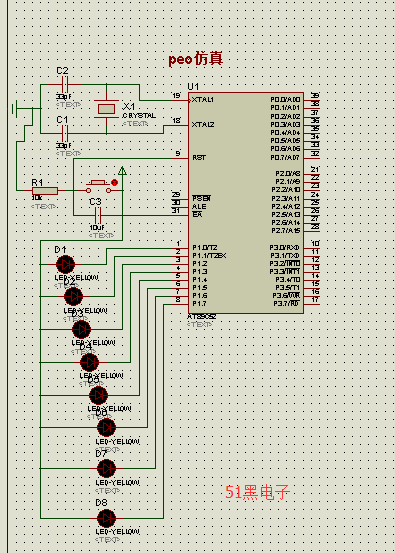Select the D8 yellow LED symbol

point(106,518)
